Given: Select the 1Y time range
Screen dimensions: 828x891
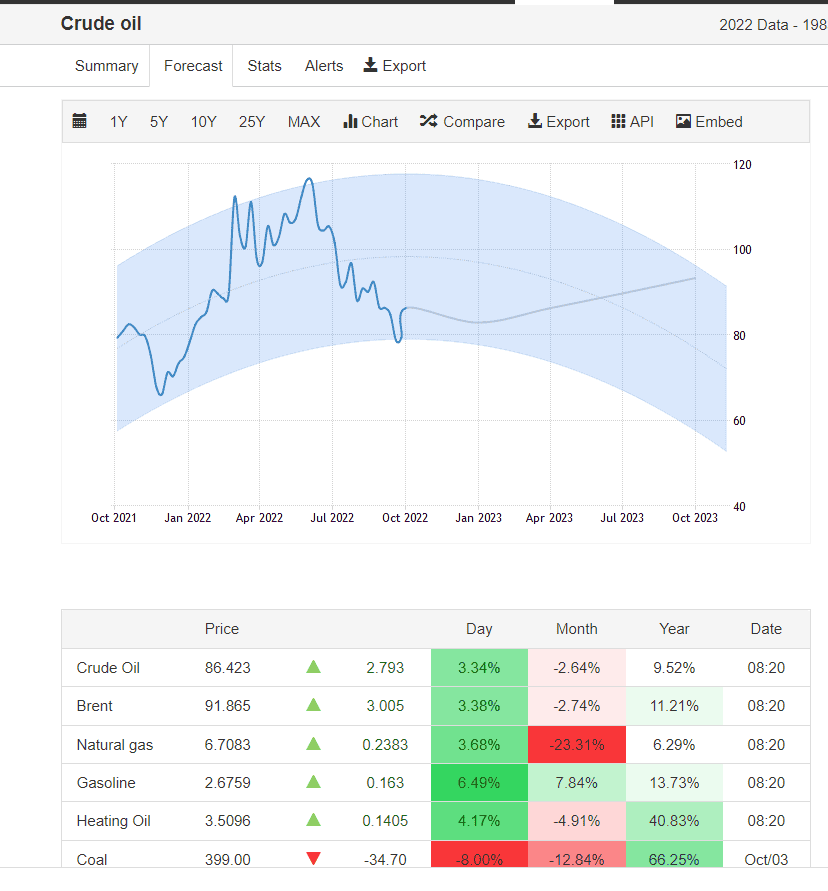Looking at the screenshot, I should pyautogui.click(x=118, y=122).
